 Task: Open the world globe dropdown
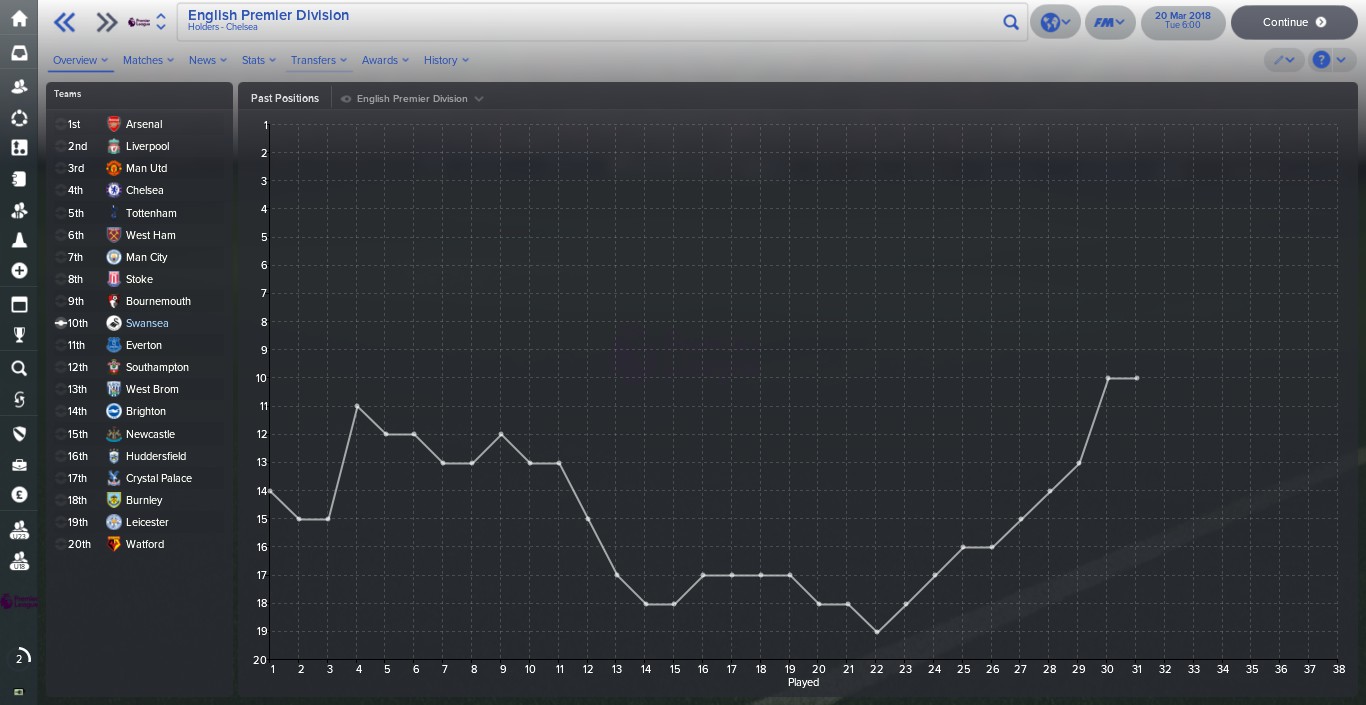click(x=1055, y=22)
